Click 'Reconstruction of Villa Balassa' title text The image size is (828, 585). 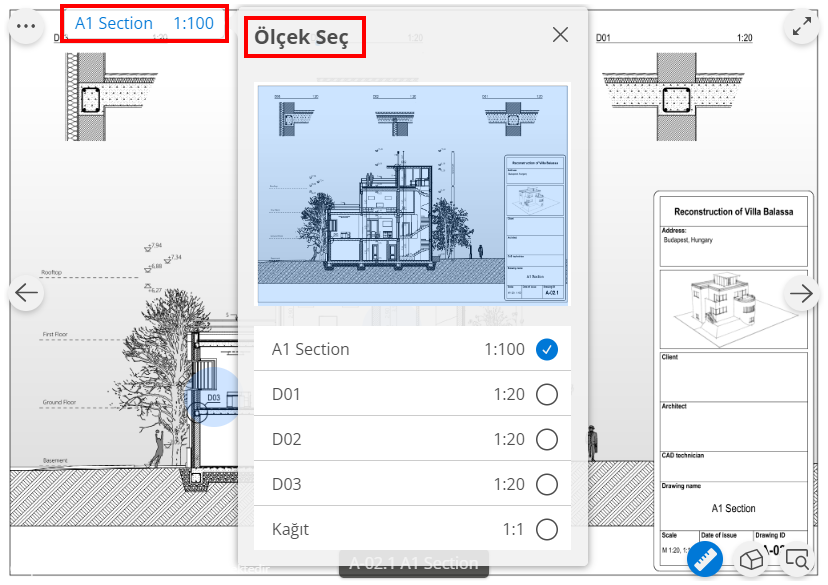click(733, 212)
